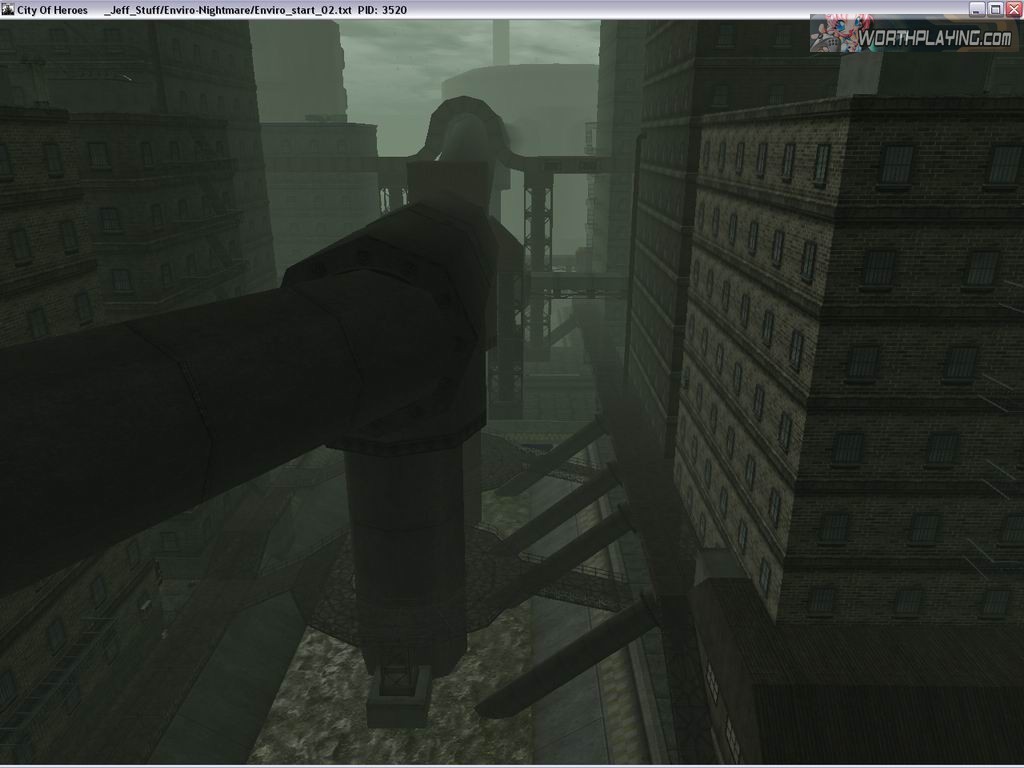
Task: Click the lowest diagonal support beam
Action: 570,660
